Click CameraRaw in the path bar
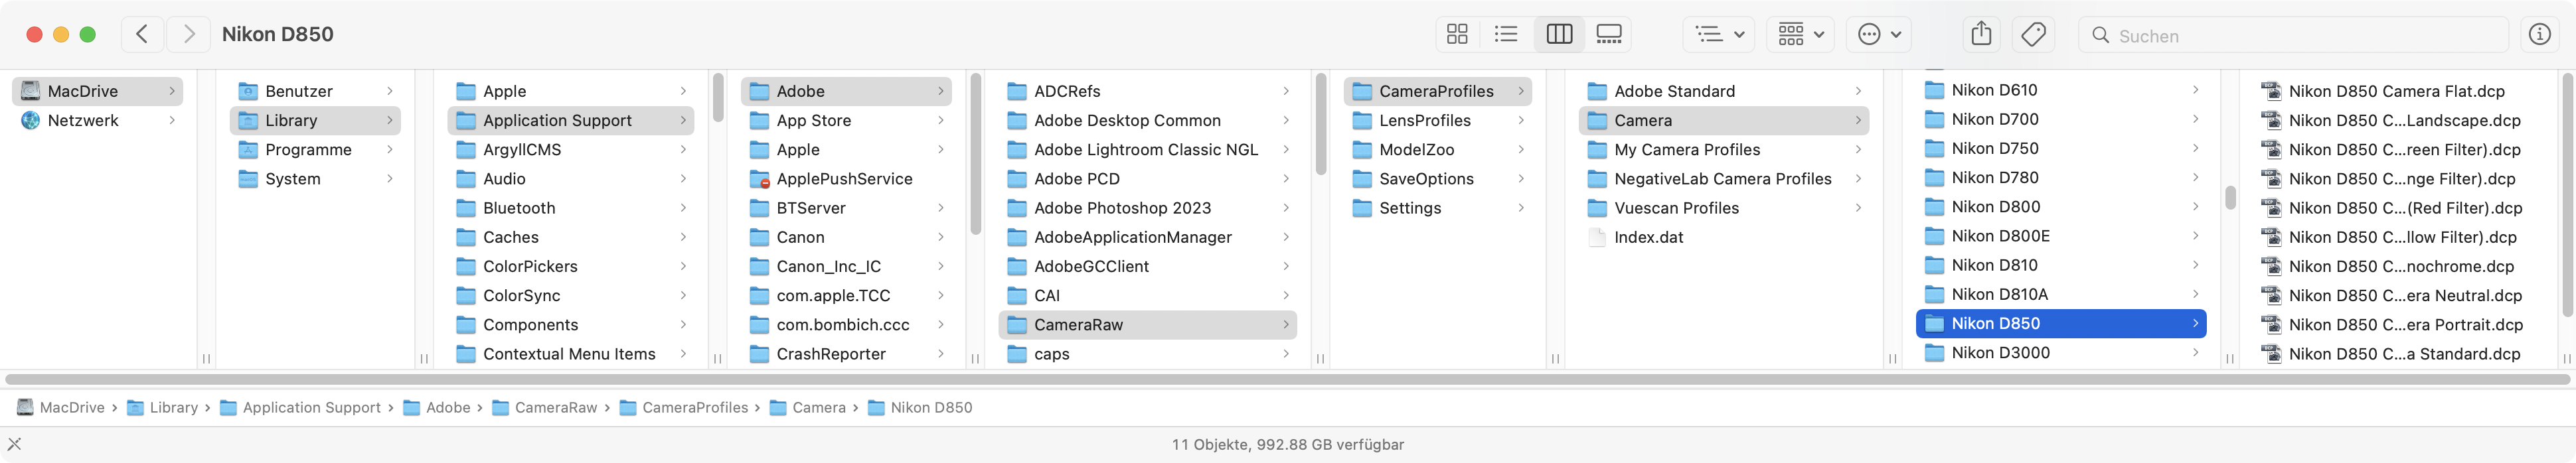The width and height of the screenshot is (2576, 463). pyautogui.click(x=545, y=407)
